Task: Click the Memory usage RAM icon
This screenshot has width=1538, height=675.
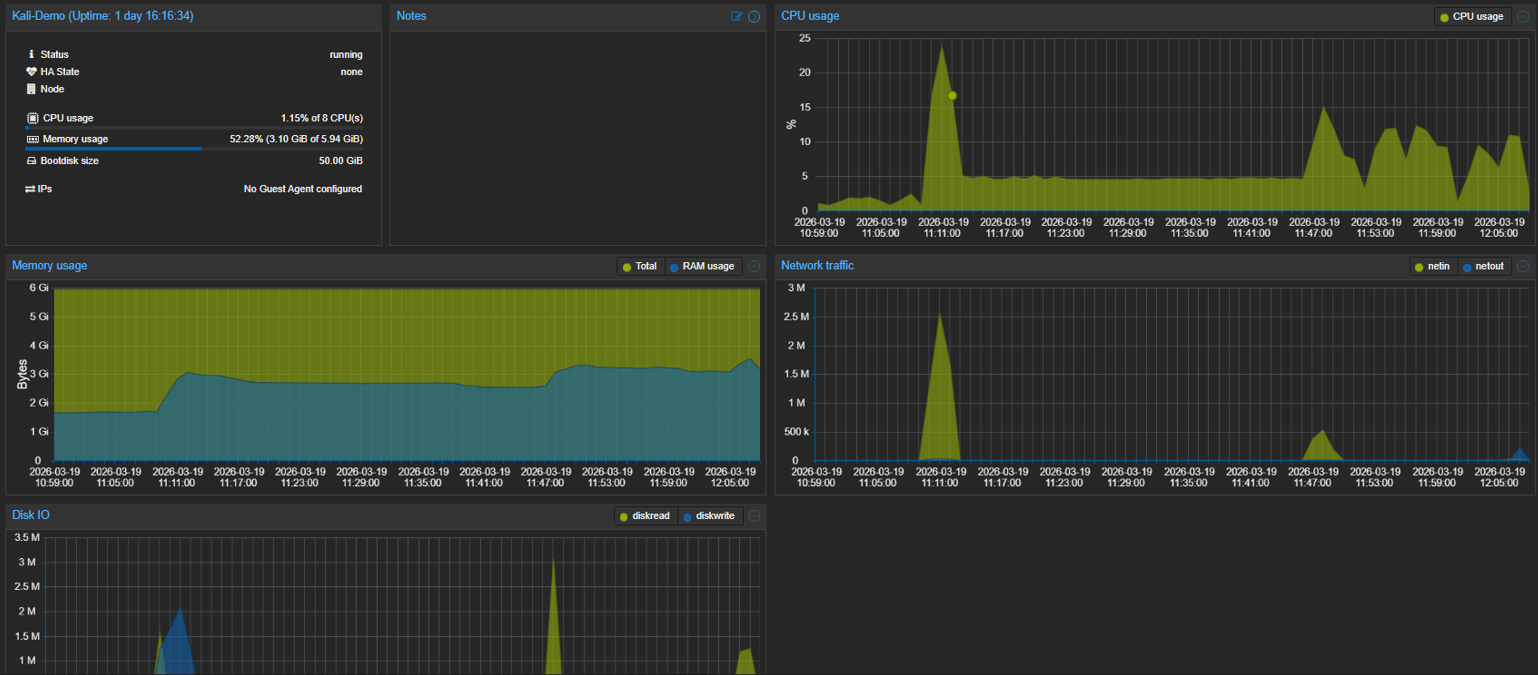Action: point(32,139)
